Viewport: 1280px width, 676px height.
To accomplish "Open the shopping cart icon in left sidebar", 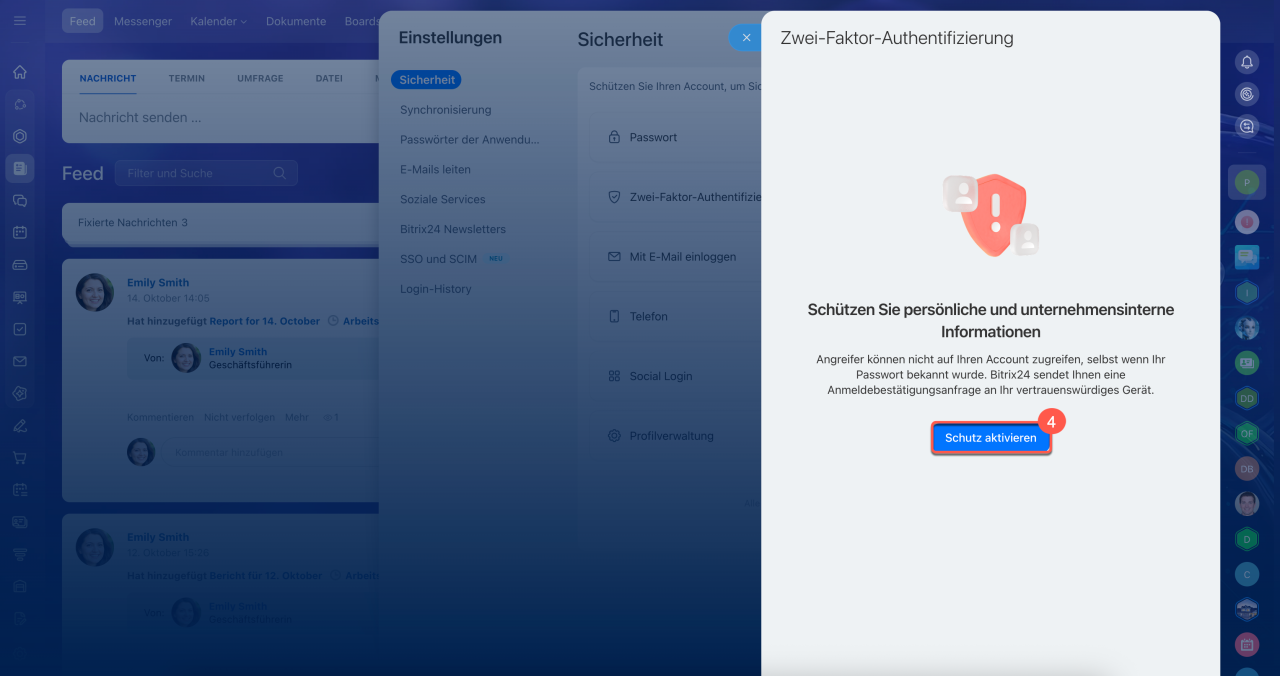I will pyautogui.click(x=20, y=457).
